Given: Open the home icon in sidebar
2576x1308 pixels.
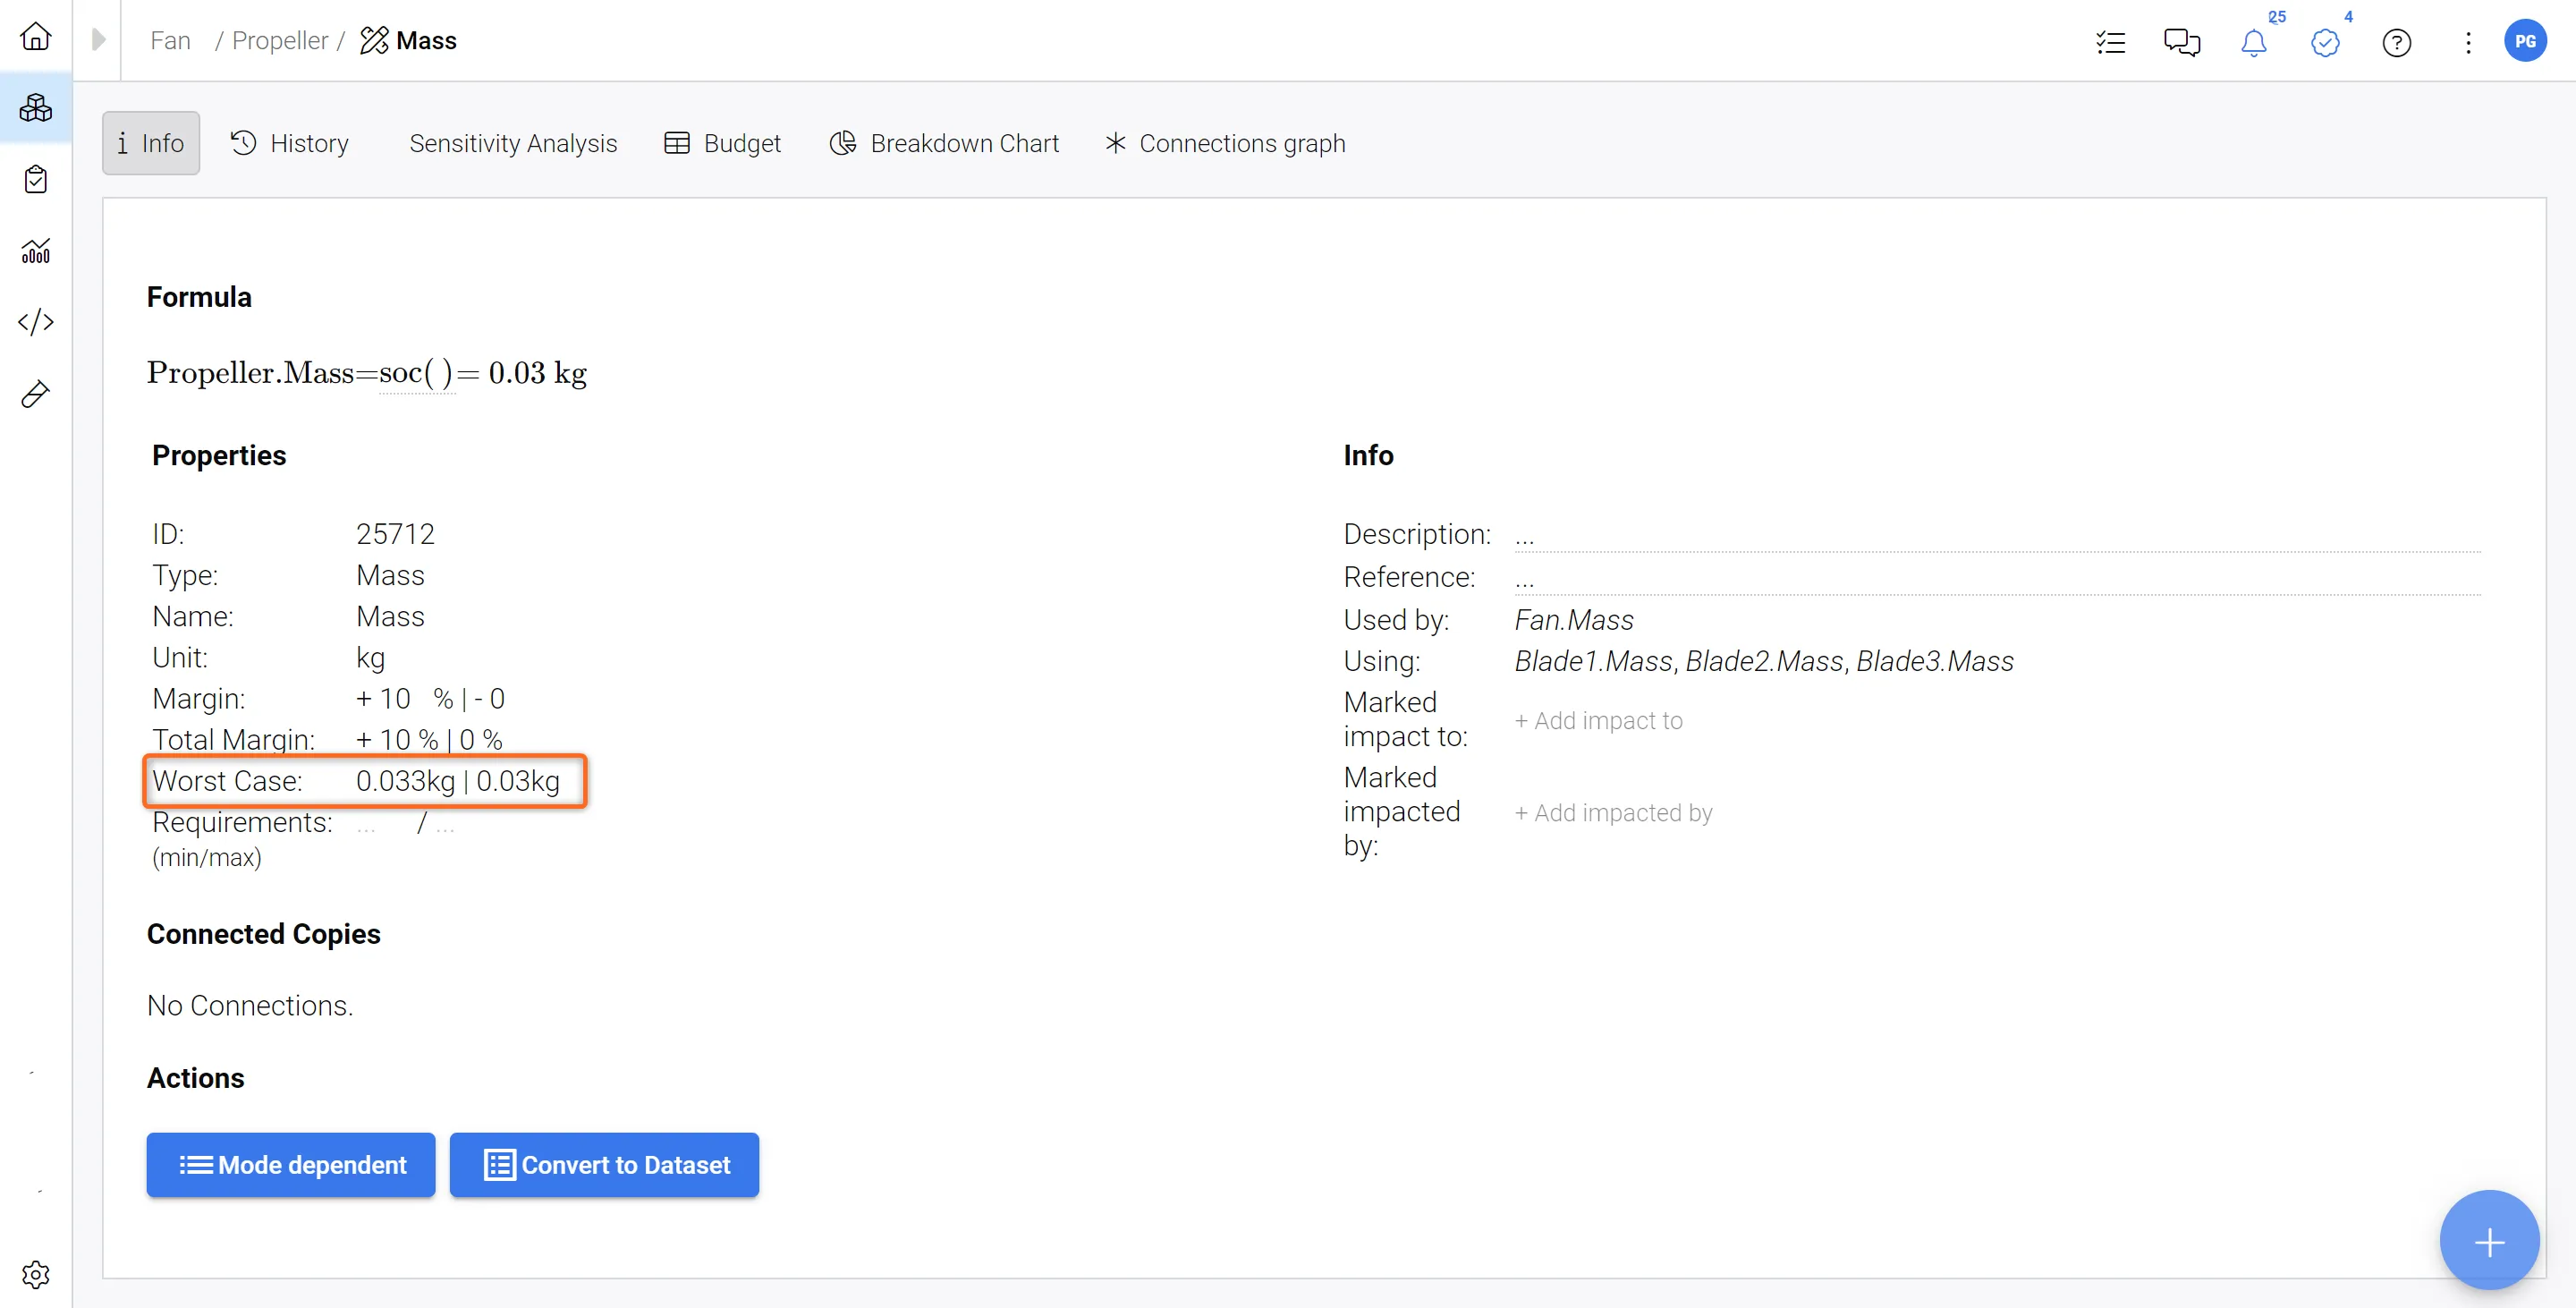Looking at the screenshot, I should click(36, 37).
